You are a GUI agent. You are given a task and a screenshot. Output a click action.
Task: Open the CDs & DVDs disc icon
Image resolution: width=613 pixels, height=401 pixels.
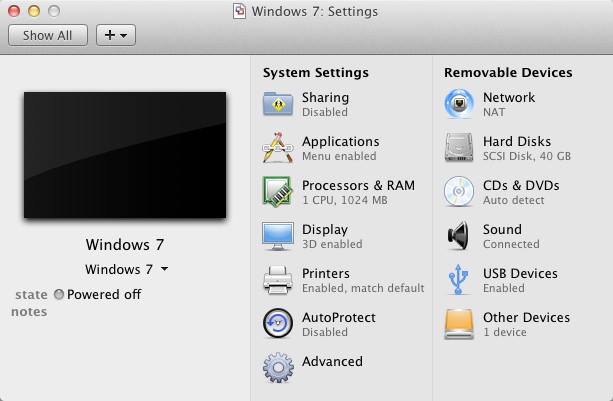click(x=459, y=192)
